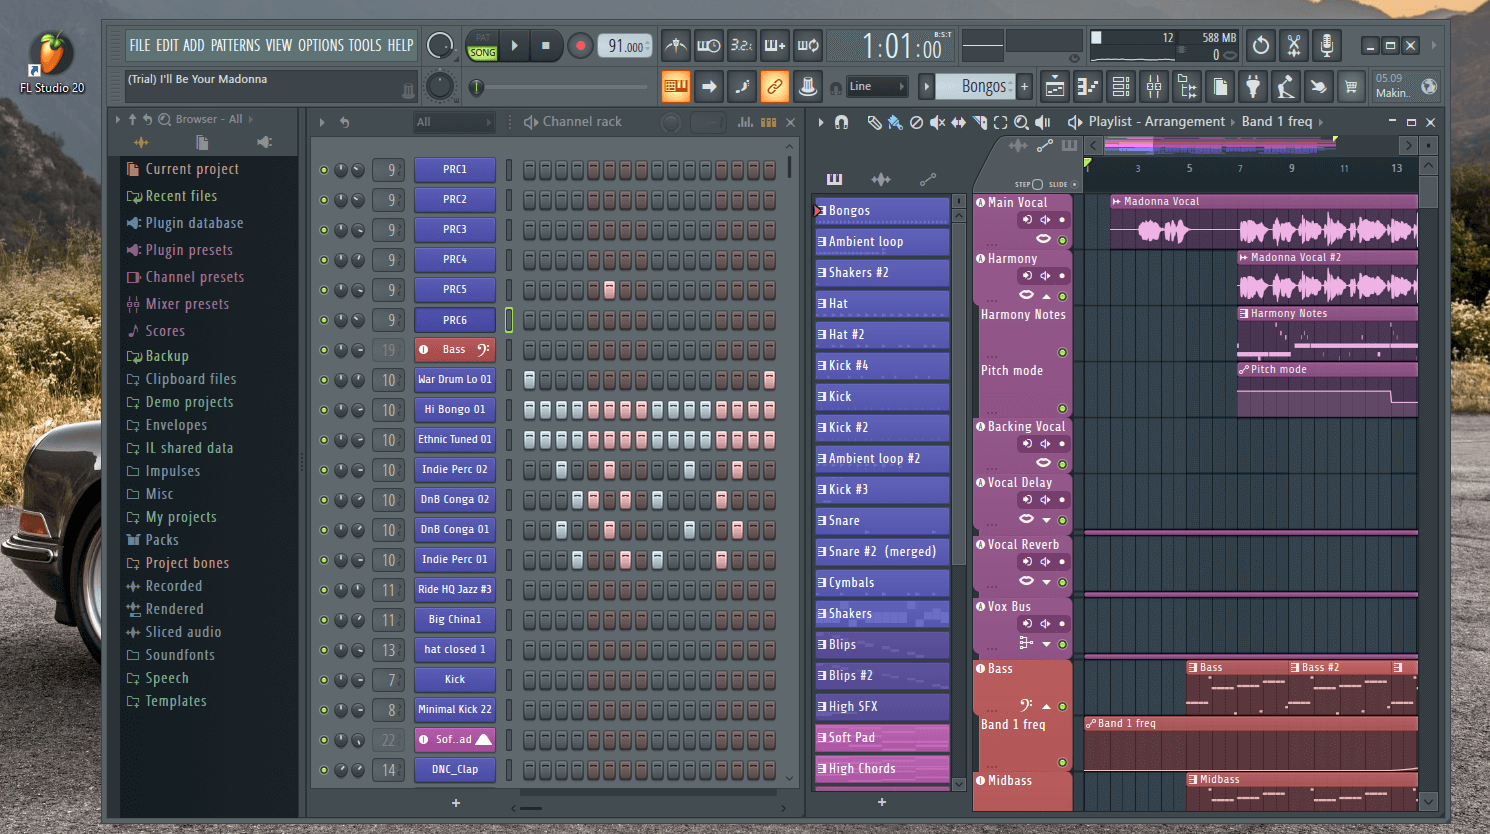Open the Playlist view icon

[1055, 87]
